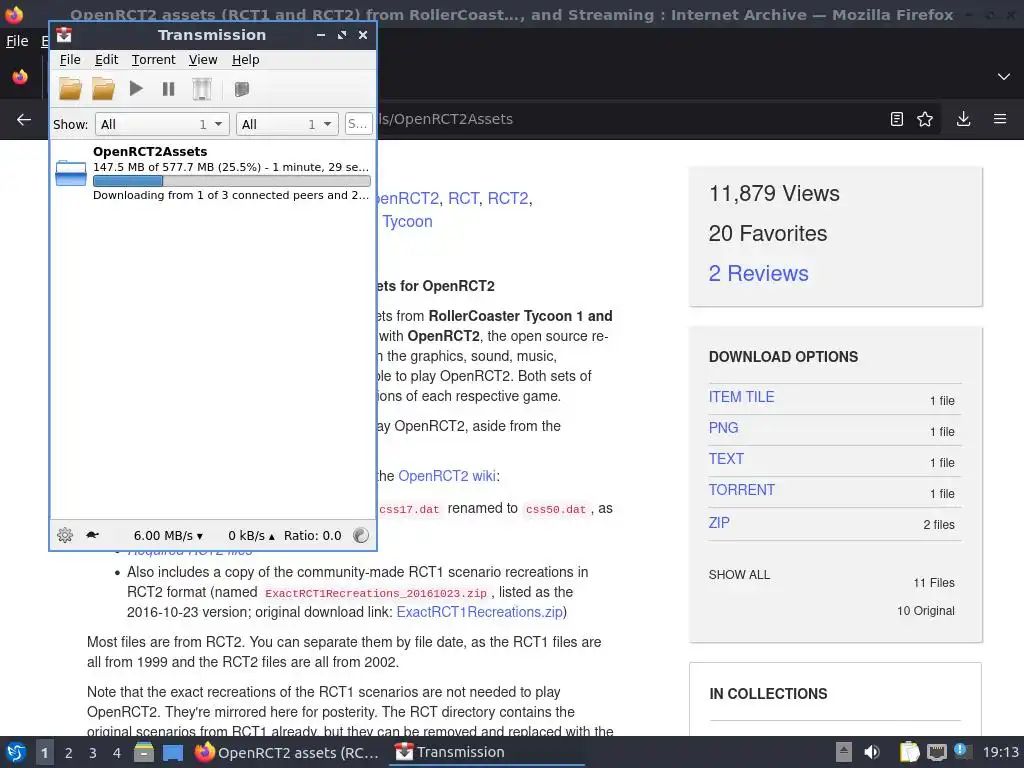Remove torrent with the trash icon

coord(202,89)
